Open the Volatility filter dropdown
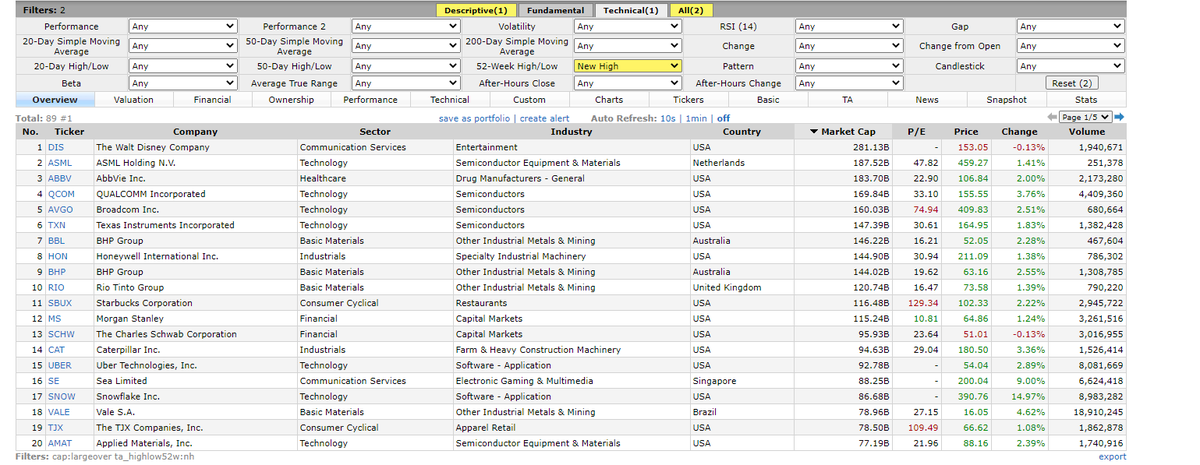 628,26
